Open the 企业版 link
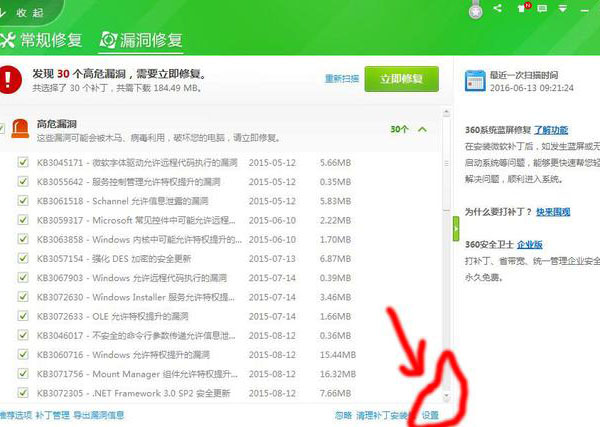Viewport: 600px width, 427px height. point(530,244)
